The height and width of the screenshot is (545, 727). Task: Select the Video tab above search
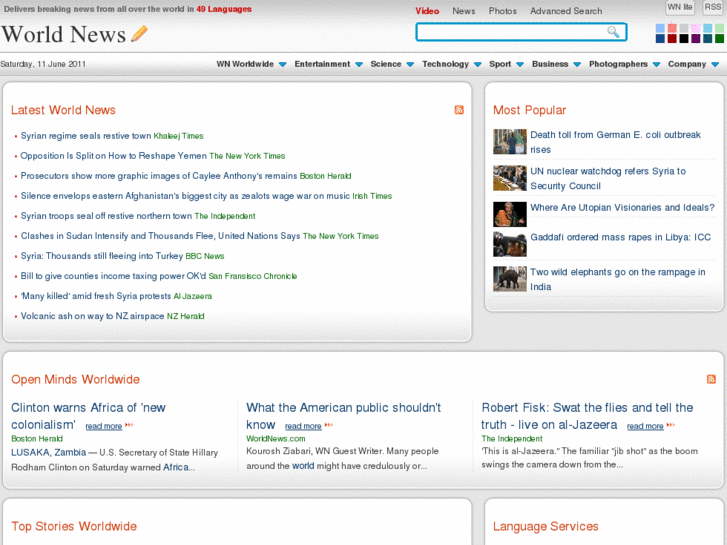[427, 11]
